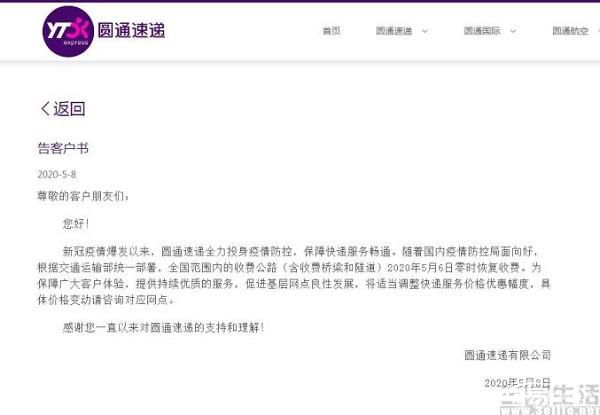
Task: Open the 首页 navigation item
Action: click(331, 31)
